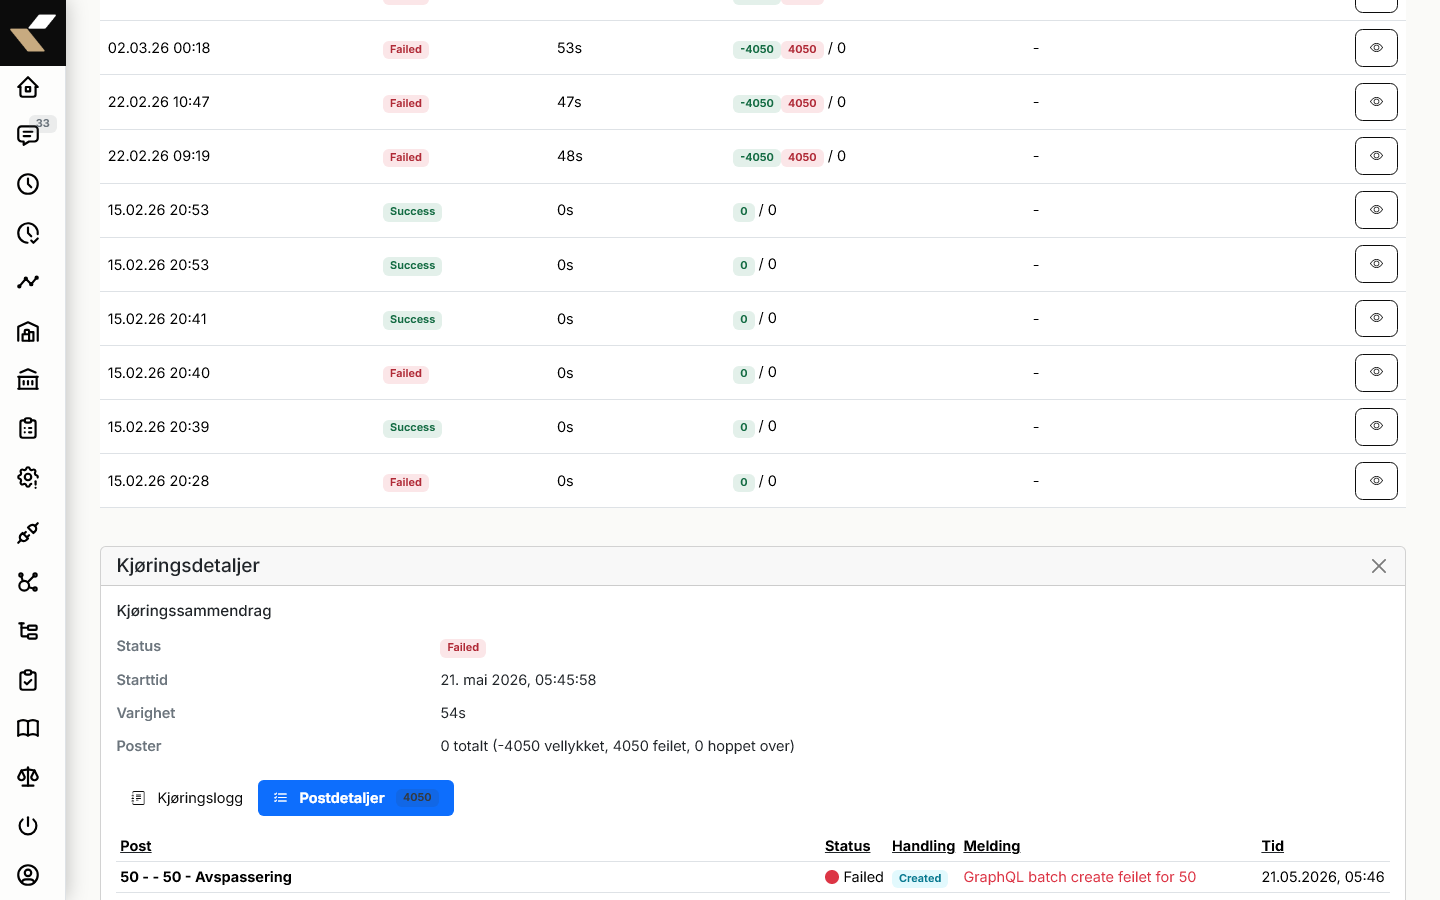Click the date 15.02.26 20:28
1440x900 pixels.
(159, 481)
